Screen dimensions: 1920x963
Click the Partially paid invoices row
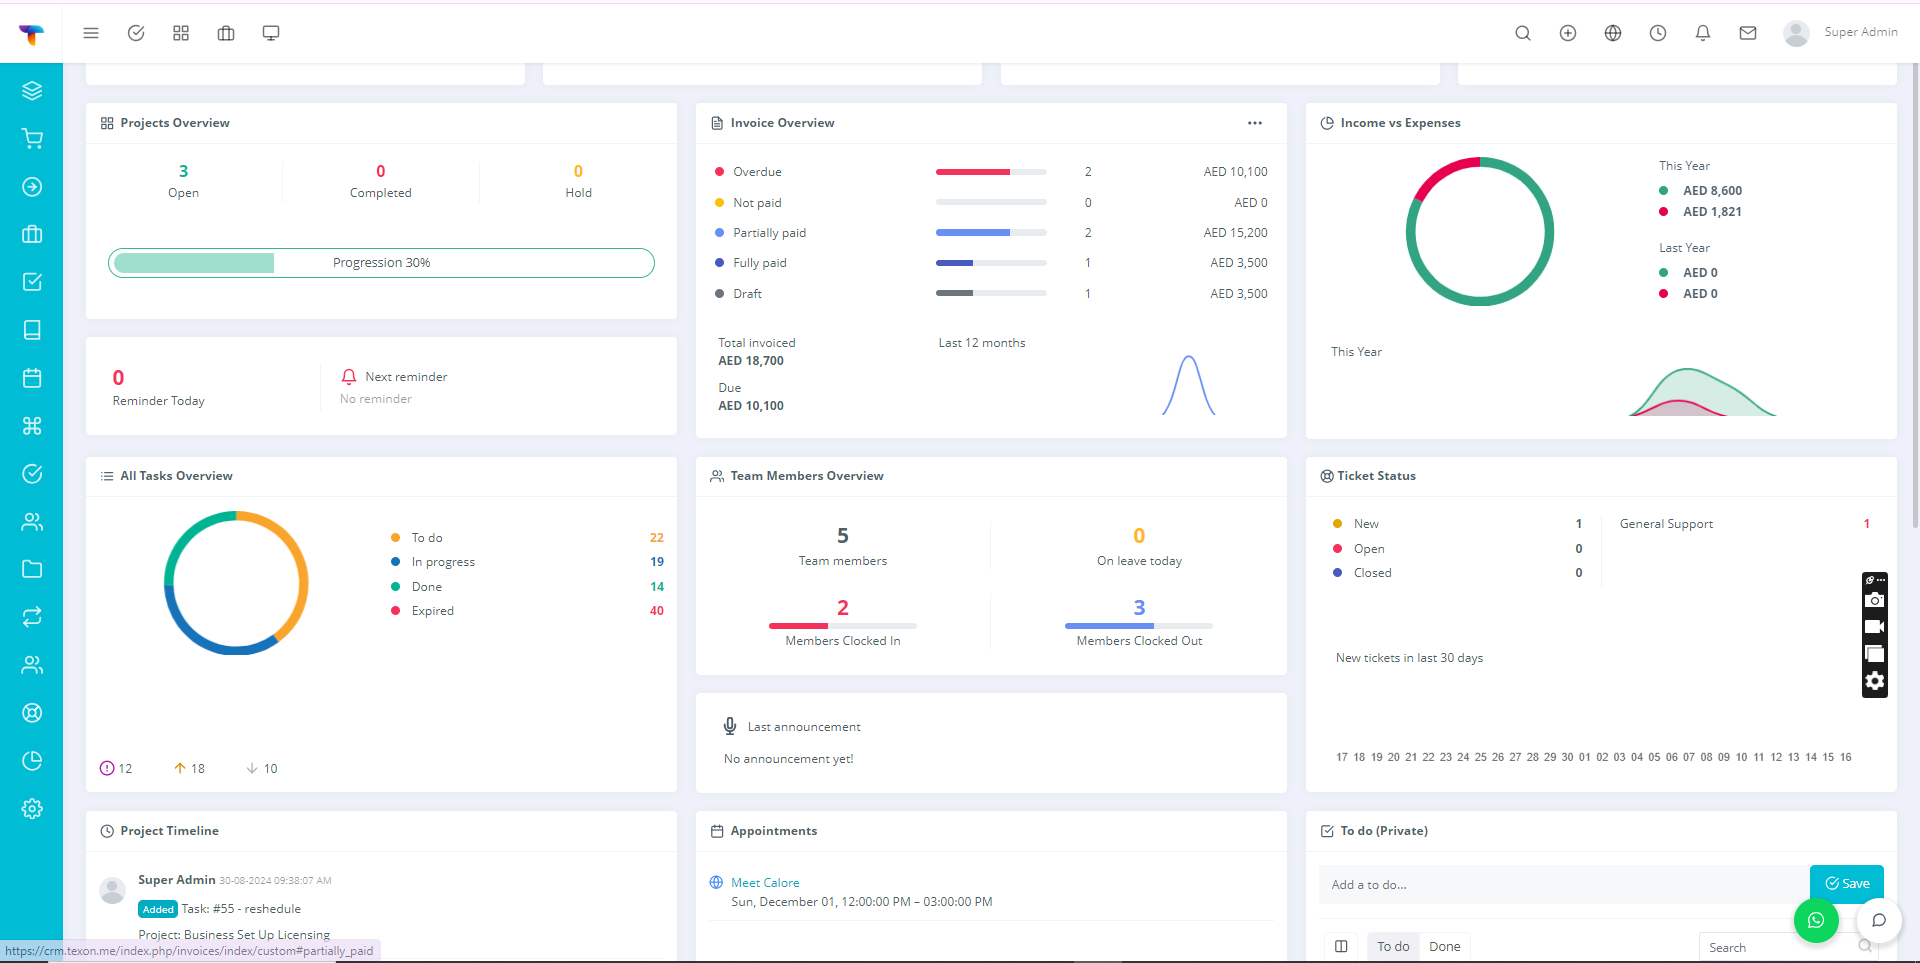[x=991, y=233]
